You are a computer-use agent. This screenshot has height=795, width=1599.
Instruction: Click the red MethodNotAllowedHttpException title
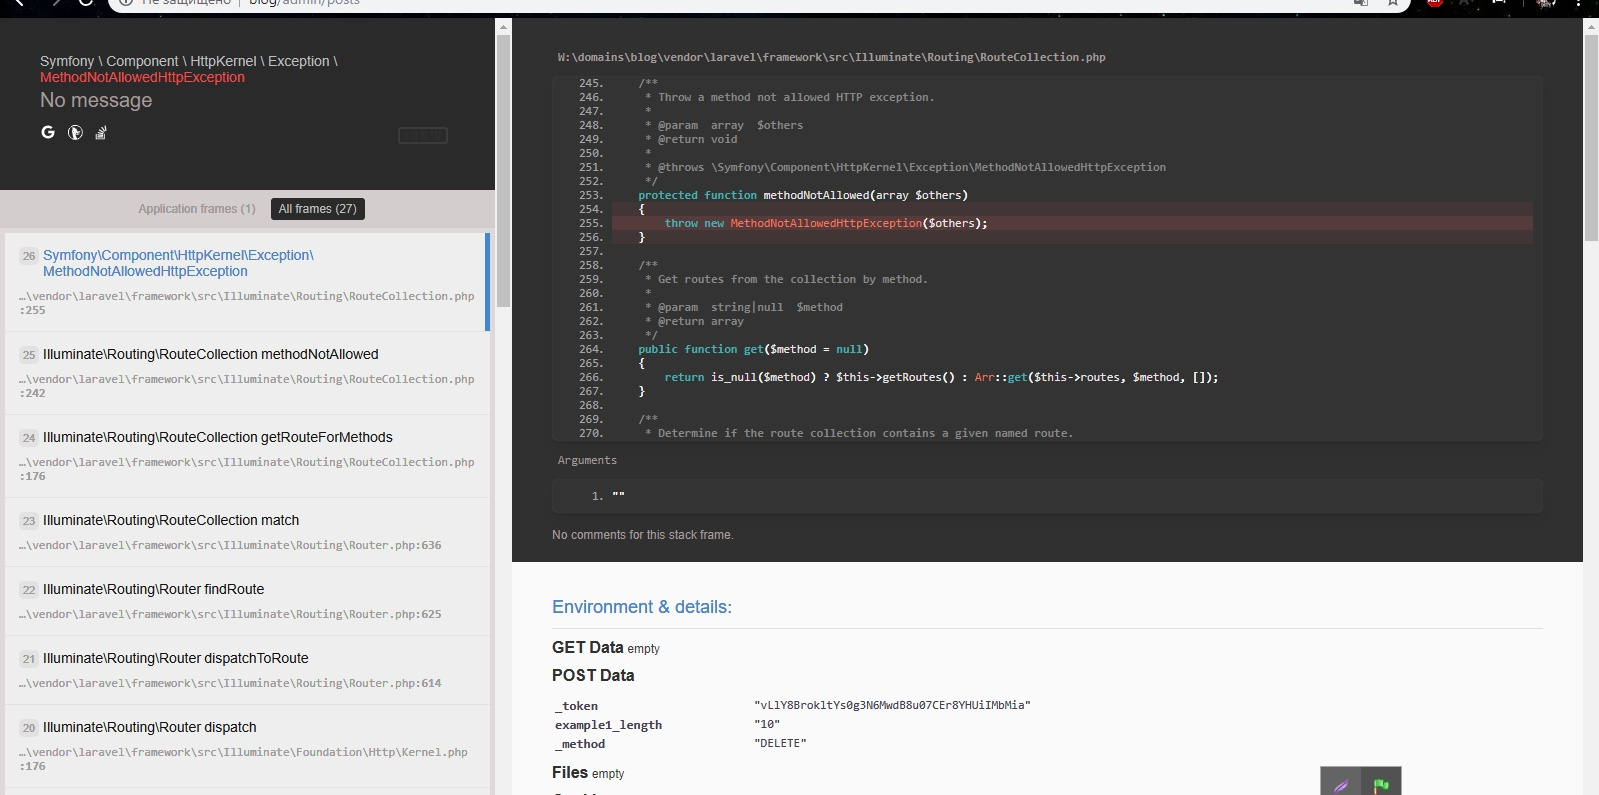pyautogui.click(x=142, y=77)
